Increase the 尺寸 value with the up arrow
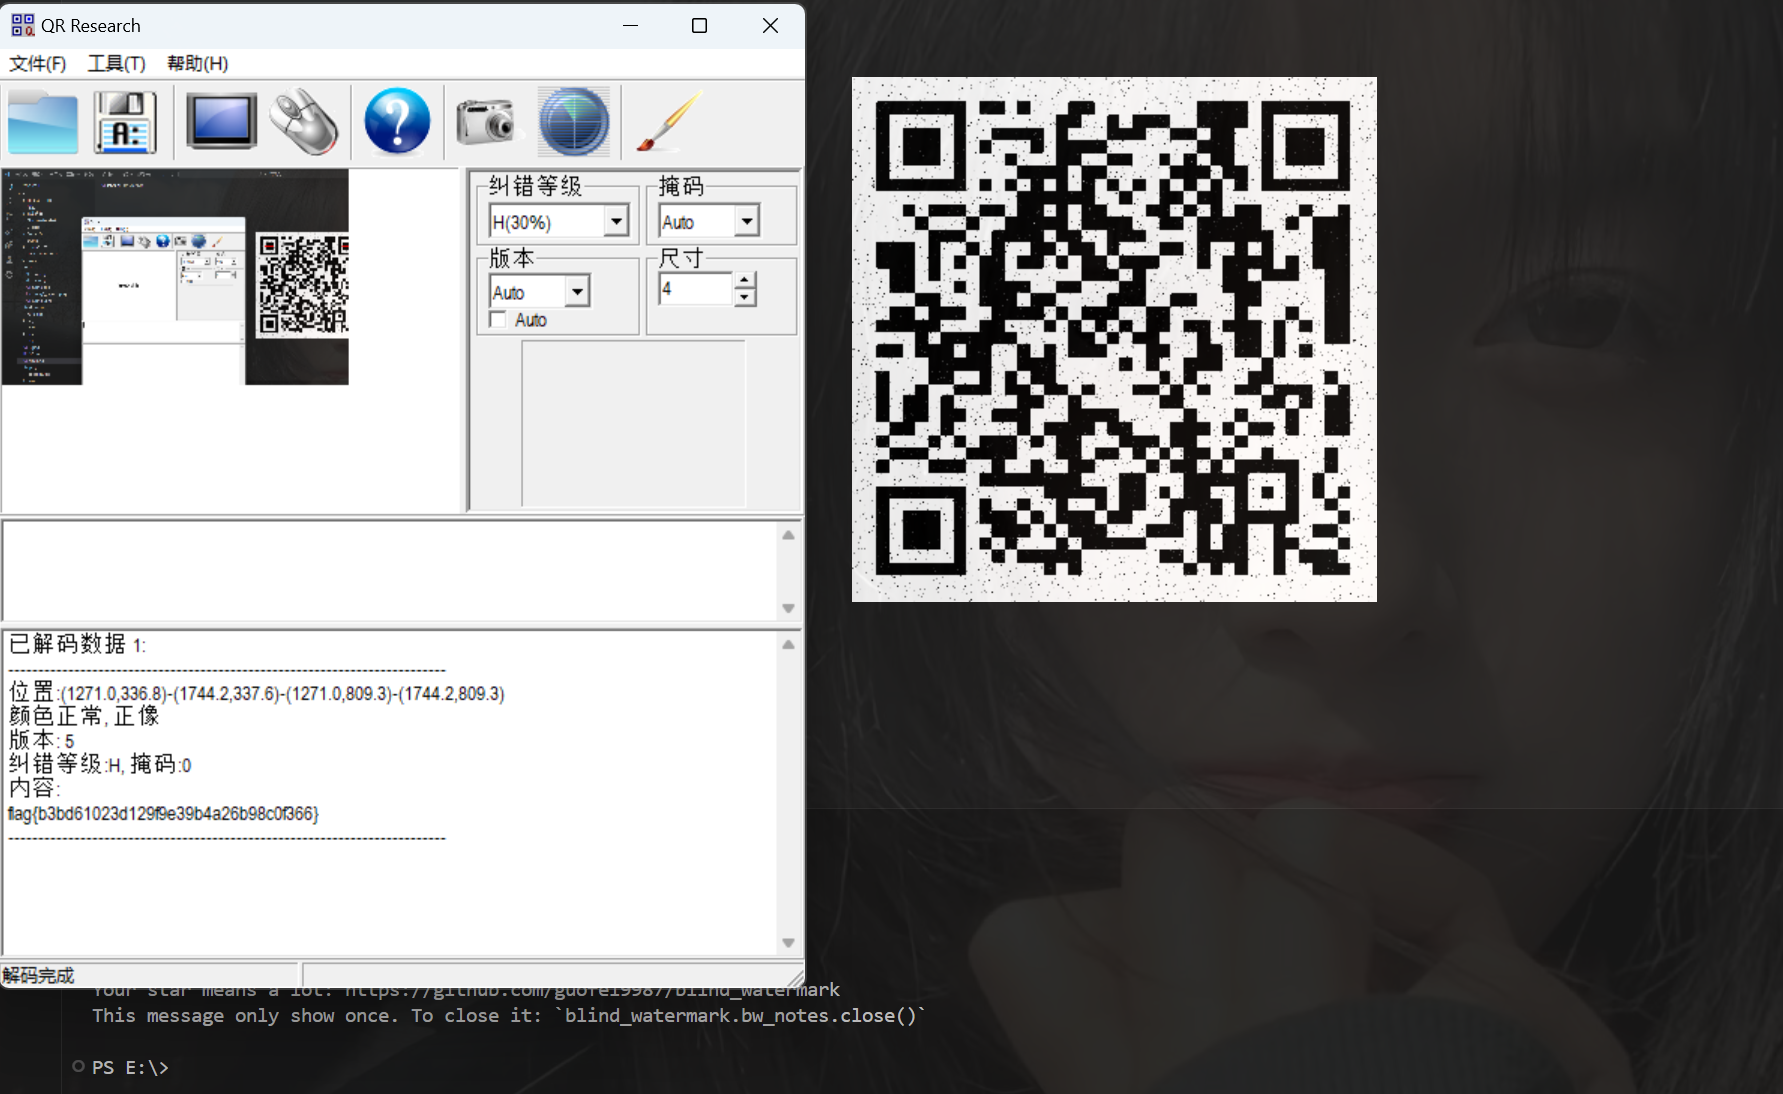Image resolution: width=1783 pixels, height=1094 pixels. pyautogui.click(x=745, y=280)
